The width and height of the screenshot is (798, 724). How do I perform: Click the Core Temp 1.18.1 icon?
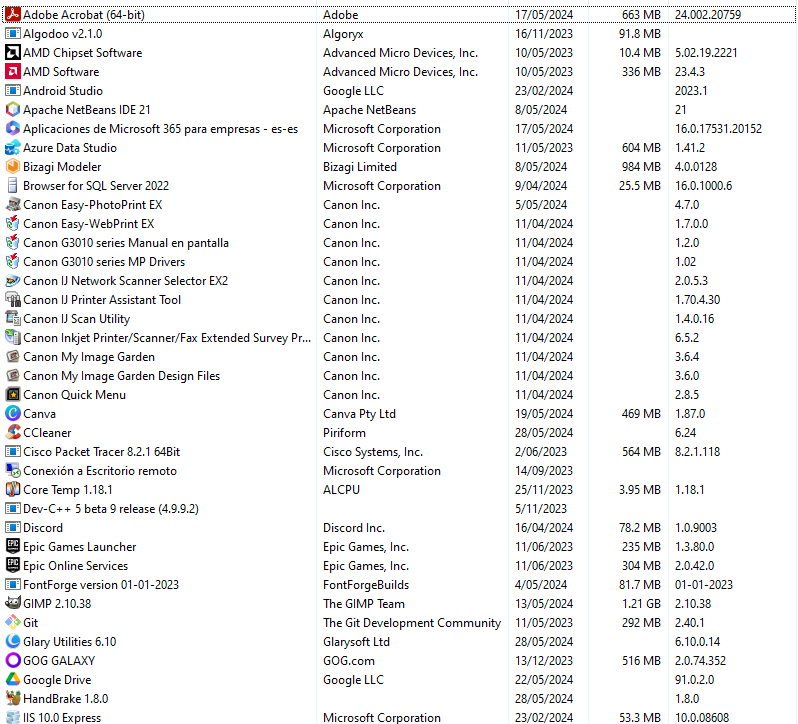(x=13, y=489)
